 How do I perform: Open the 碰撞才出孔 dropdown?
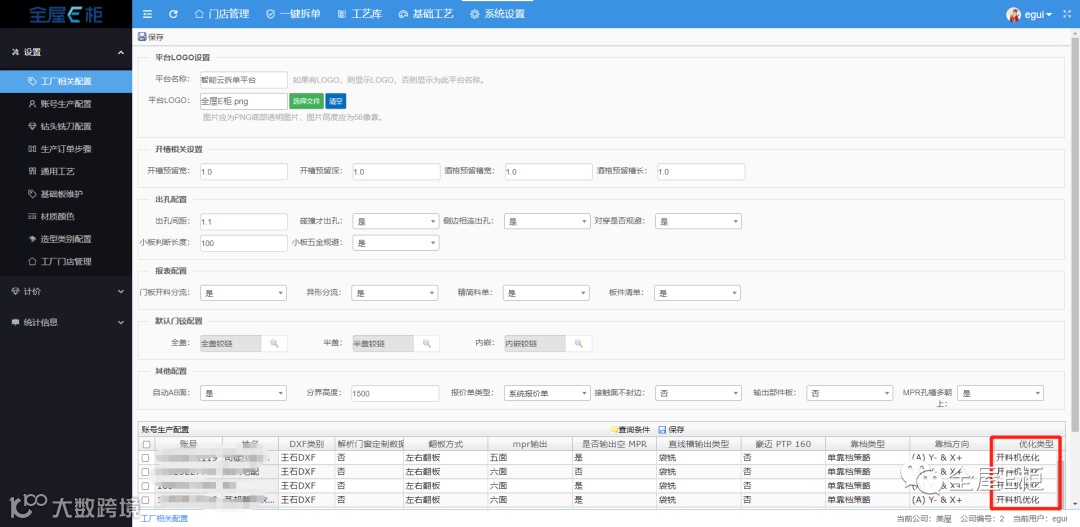click(395, 221)
